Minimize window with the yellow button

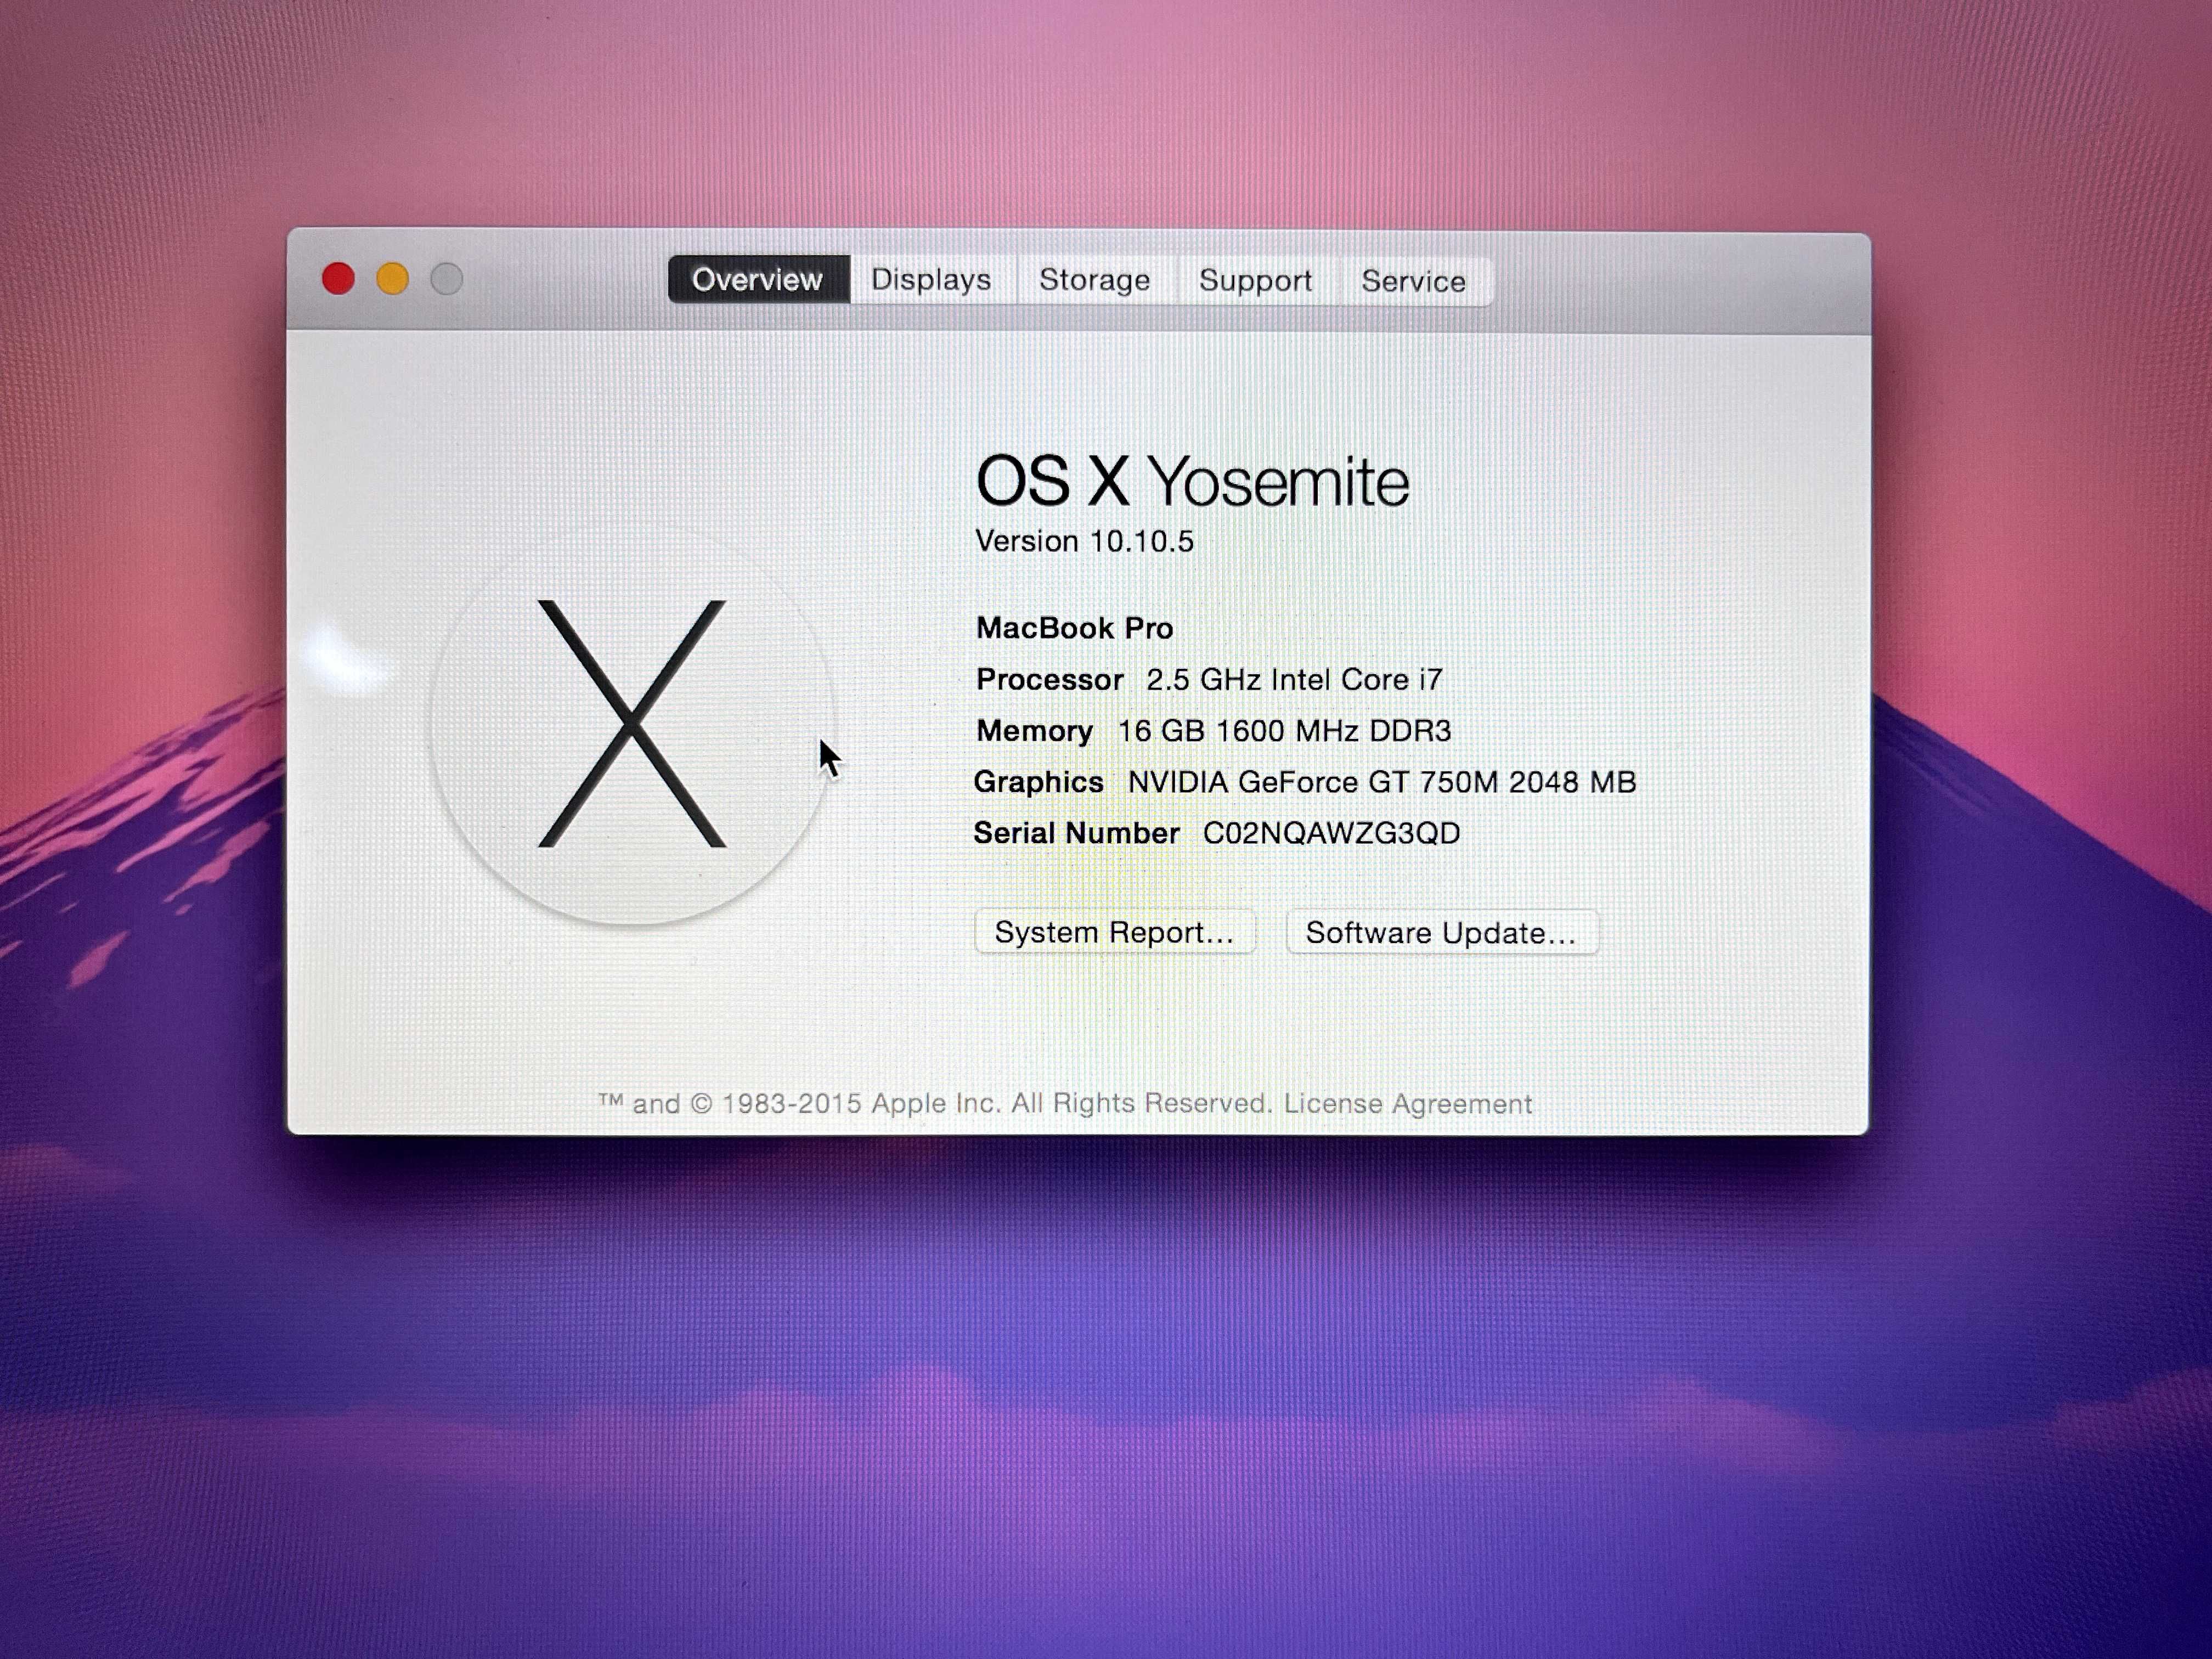tap(392, 278)
